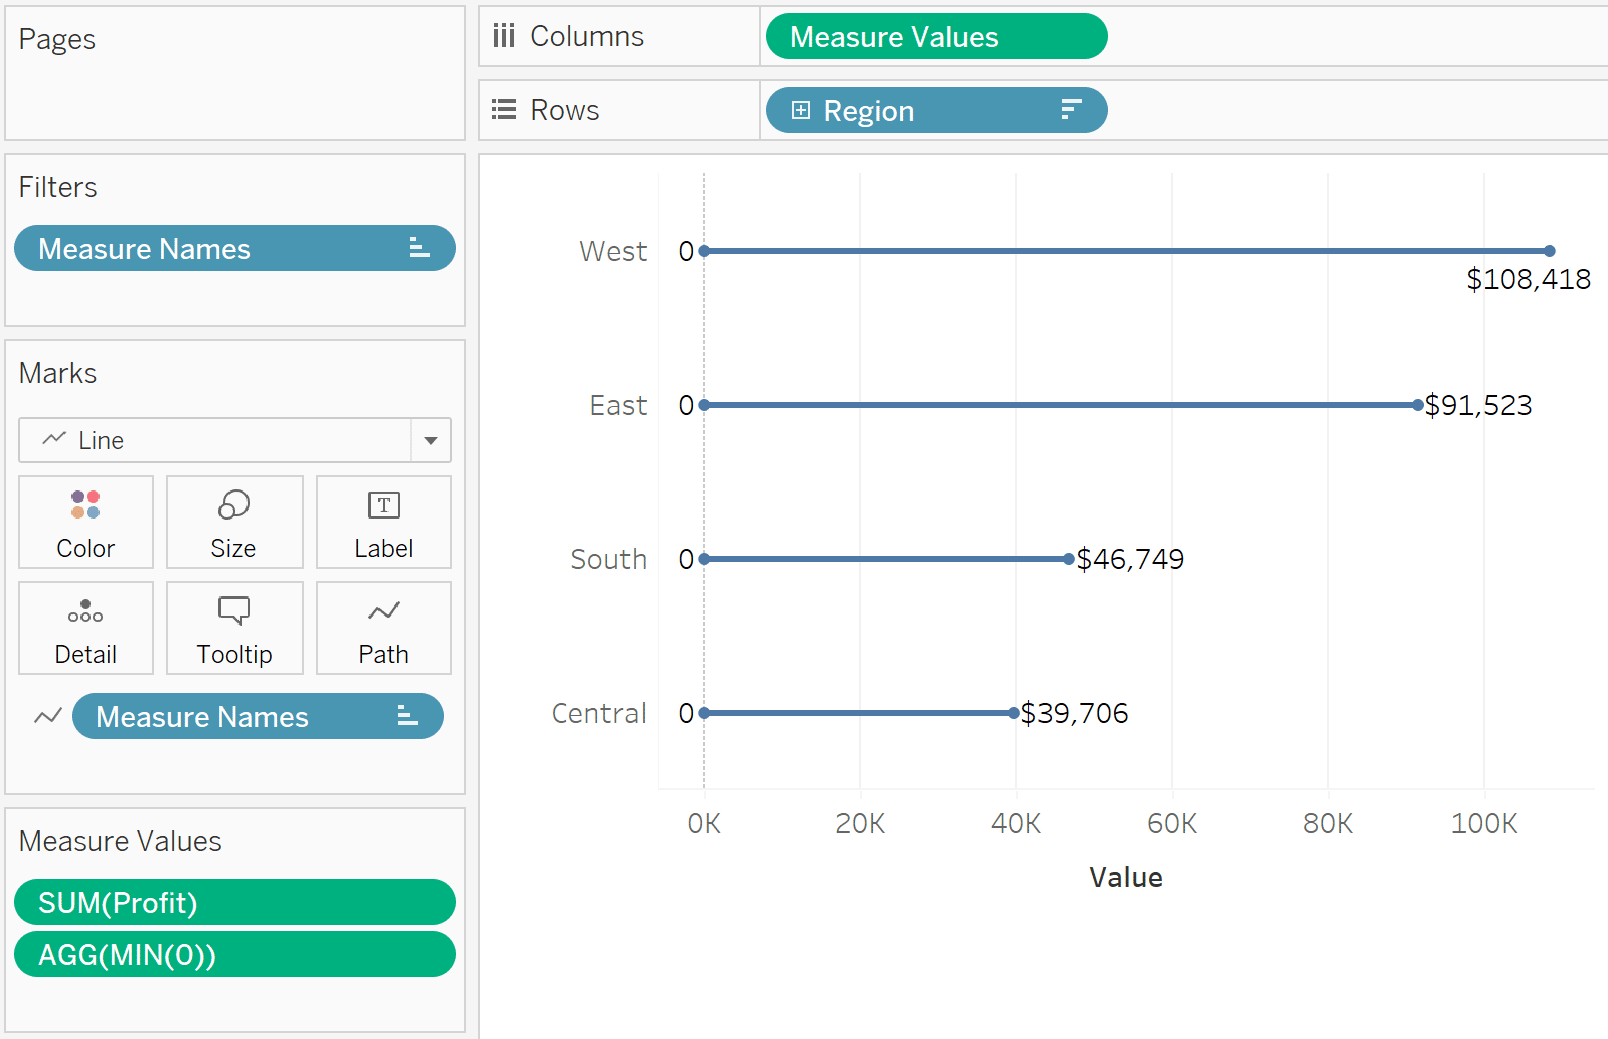Viewport: 1608px width, 1039px height.
Task: Click the Measure Values card title
Action: [x=120, y=841]
